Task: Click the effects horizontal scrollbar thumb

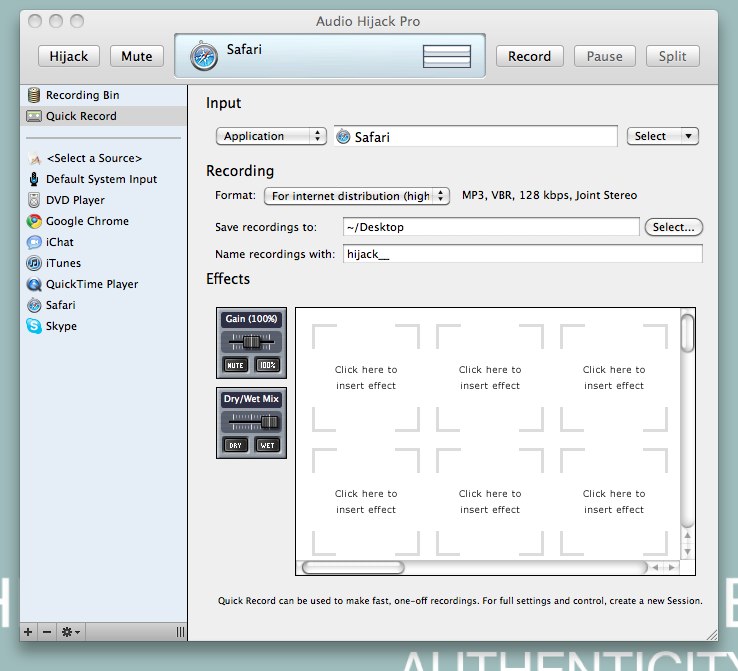Action: point(353,567)
